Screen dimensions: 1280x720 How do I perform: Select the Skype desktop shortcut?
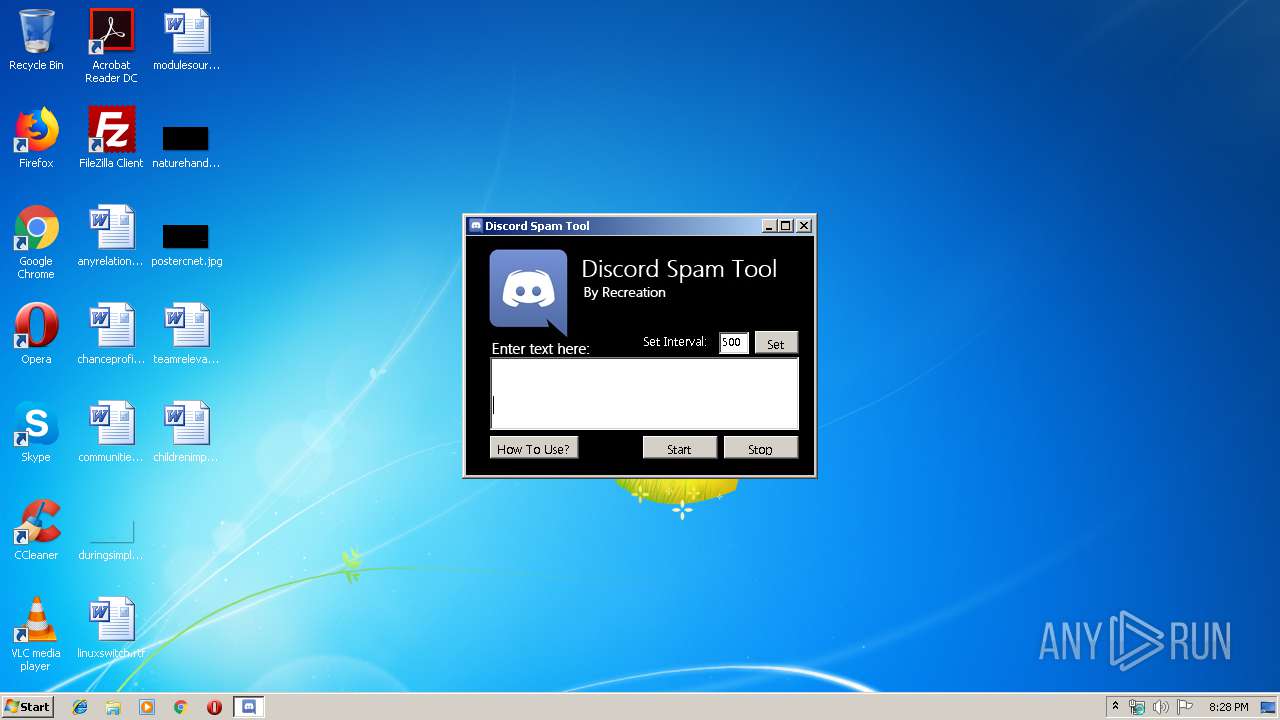coord(36,432)
